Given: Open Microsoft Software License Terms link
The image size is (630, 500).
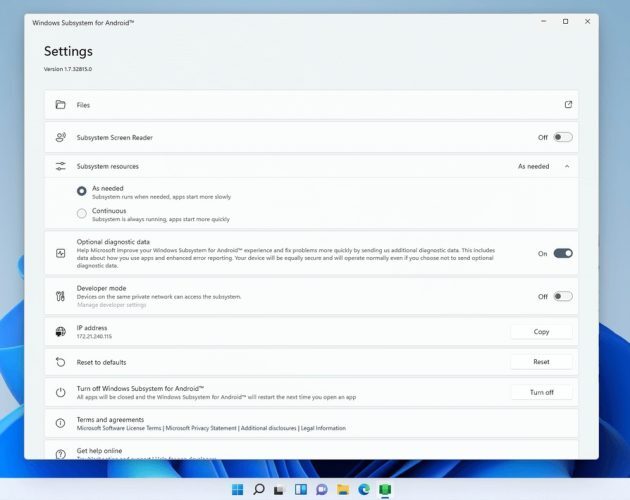Looking at the screenshot, I should (119, 428).
